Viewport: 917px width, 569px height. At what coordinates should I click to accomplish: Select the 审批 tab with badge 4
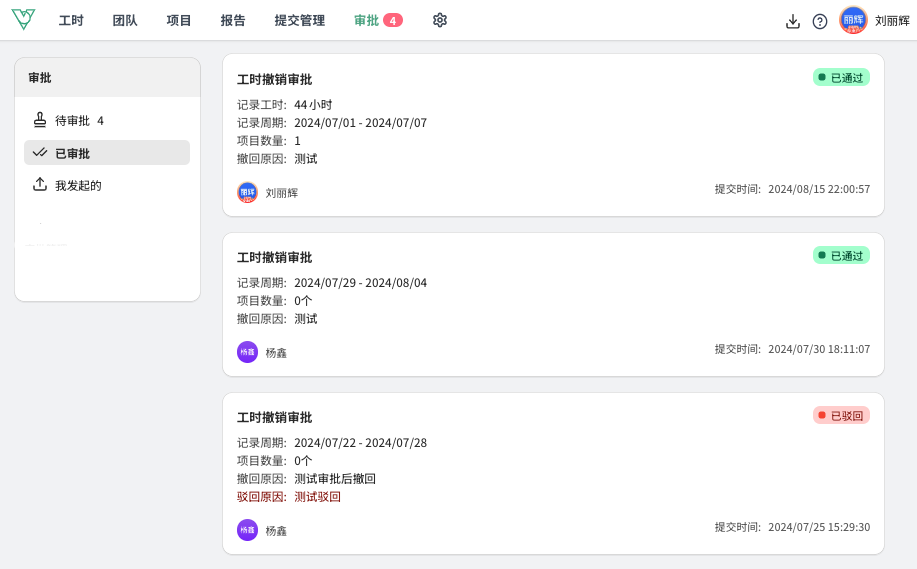tap(378, 20)
